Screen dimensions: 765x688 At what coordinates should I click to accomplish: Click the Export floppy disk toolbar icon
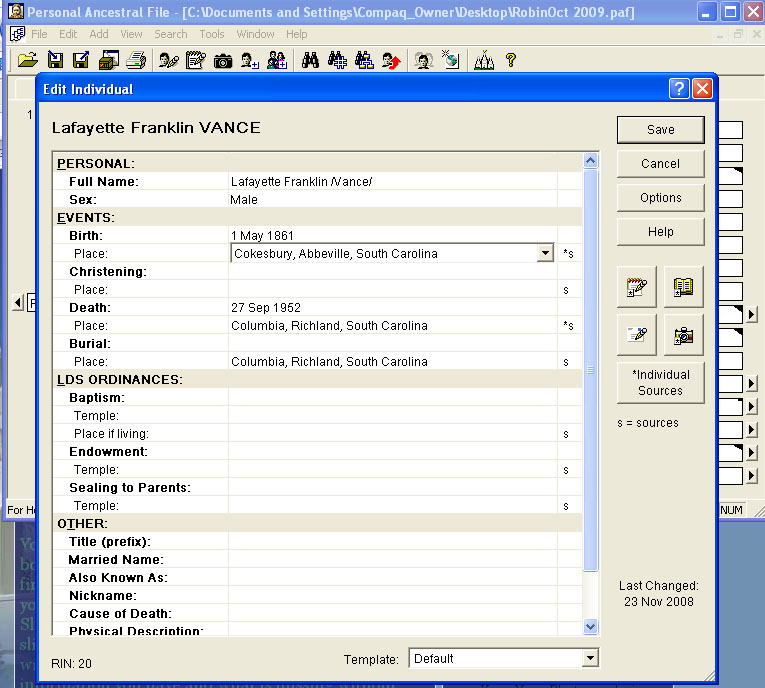click(x=81, y=61)
